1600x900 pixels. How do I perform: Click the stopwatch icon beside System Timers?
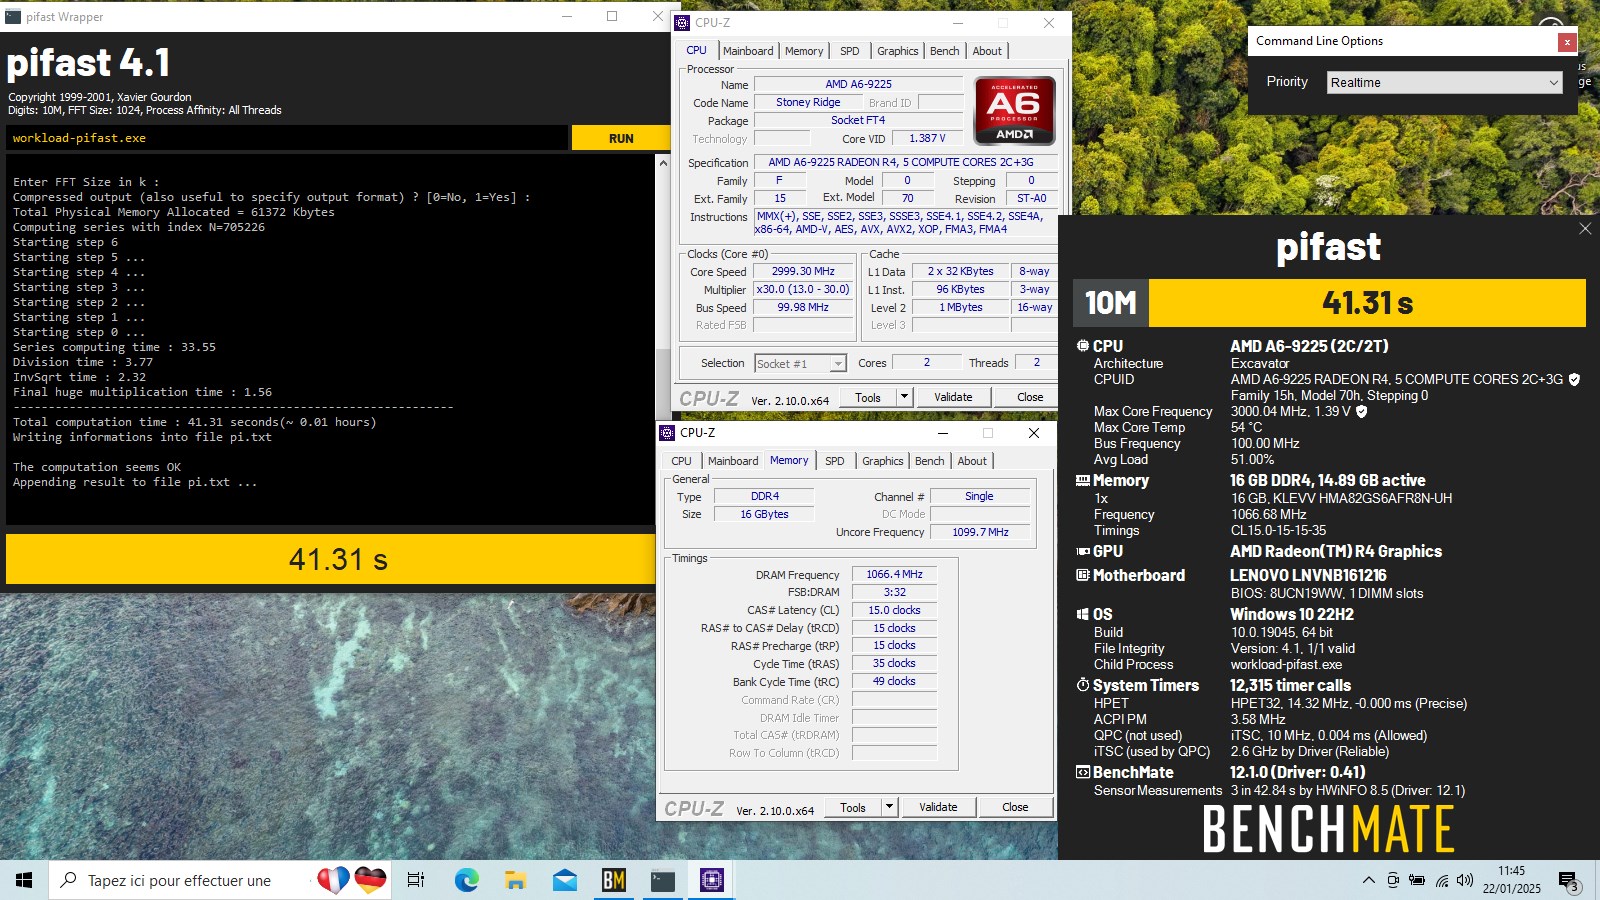pyautogui.click(x=1082, y=685)
